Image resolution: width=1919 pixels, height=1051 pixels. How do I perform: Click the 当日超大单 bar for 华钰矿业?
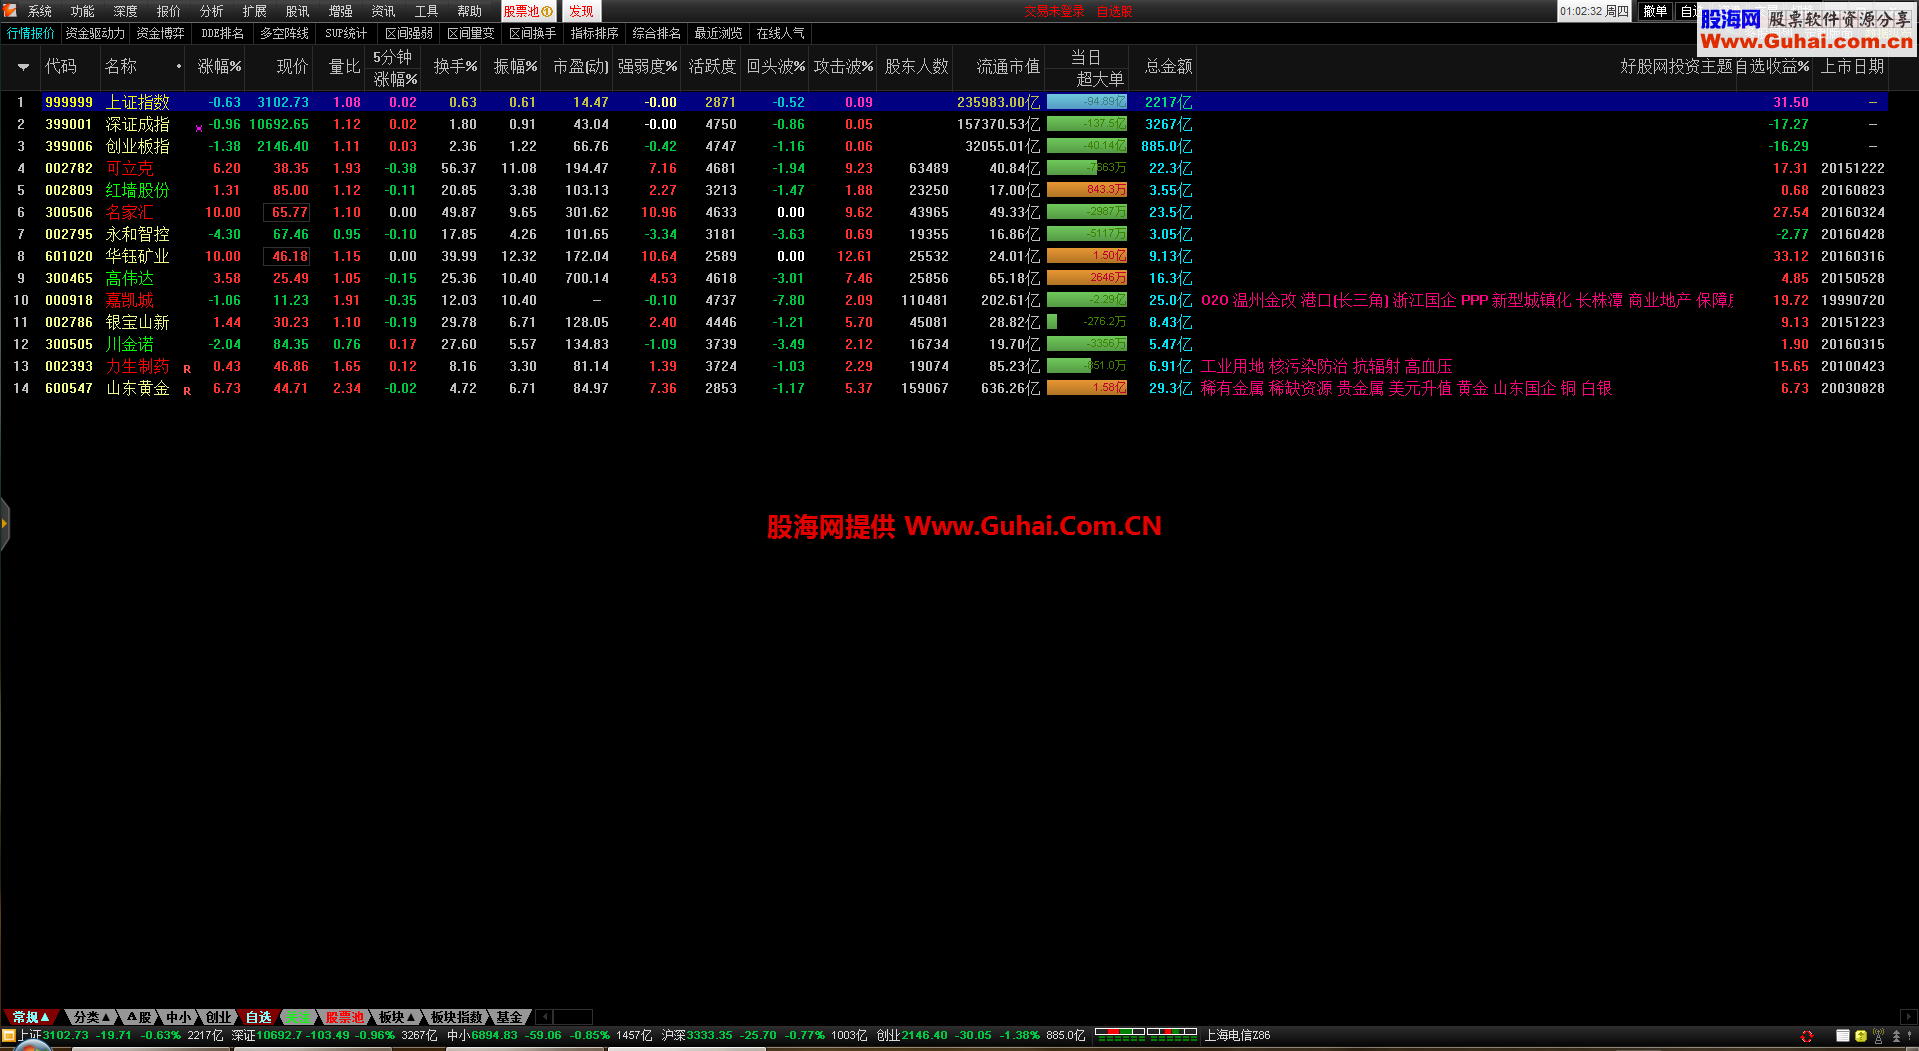[1087, 256]
